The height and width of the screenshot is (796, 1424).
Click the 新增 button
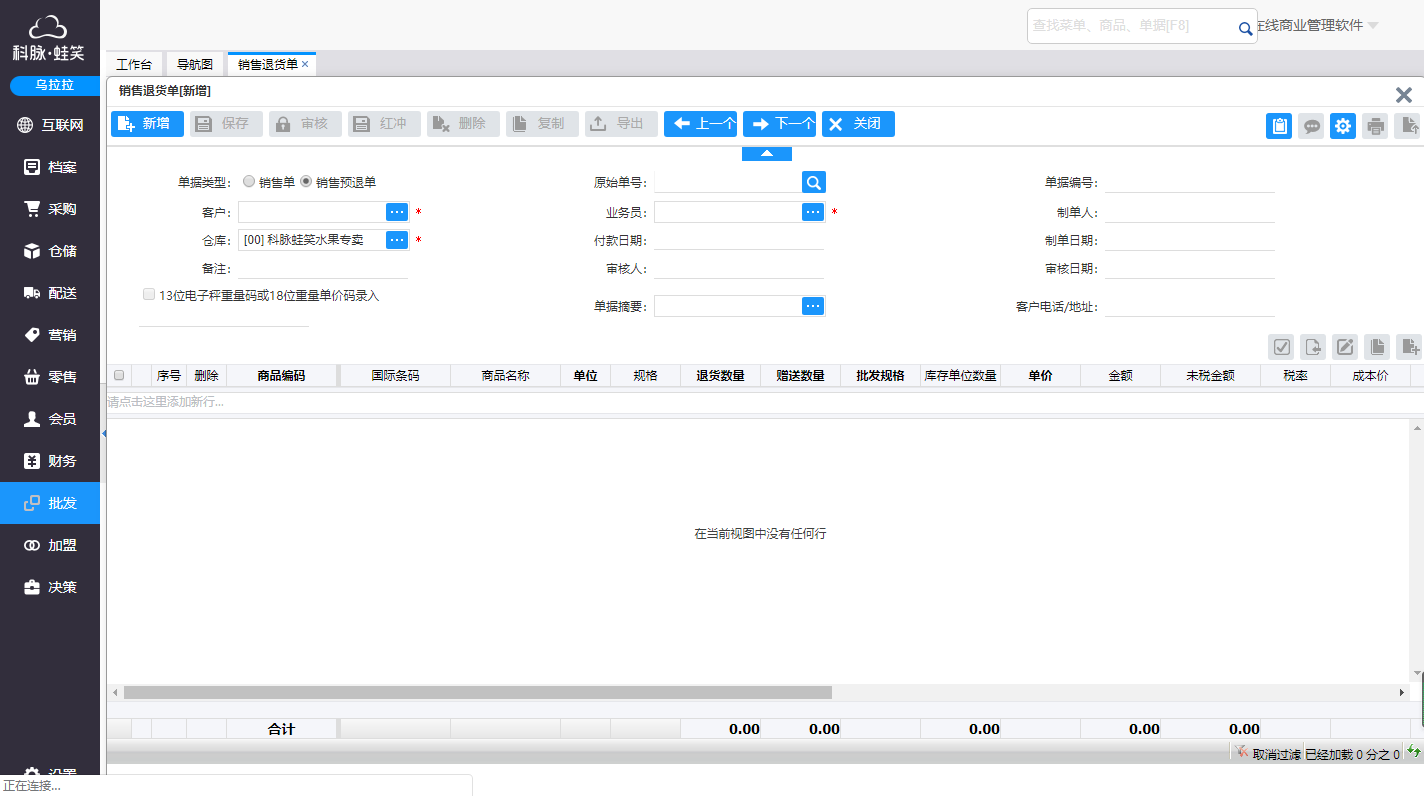148,124
